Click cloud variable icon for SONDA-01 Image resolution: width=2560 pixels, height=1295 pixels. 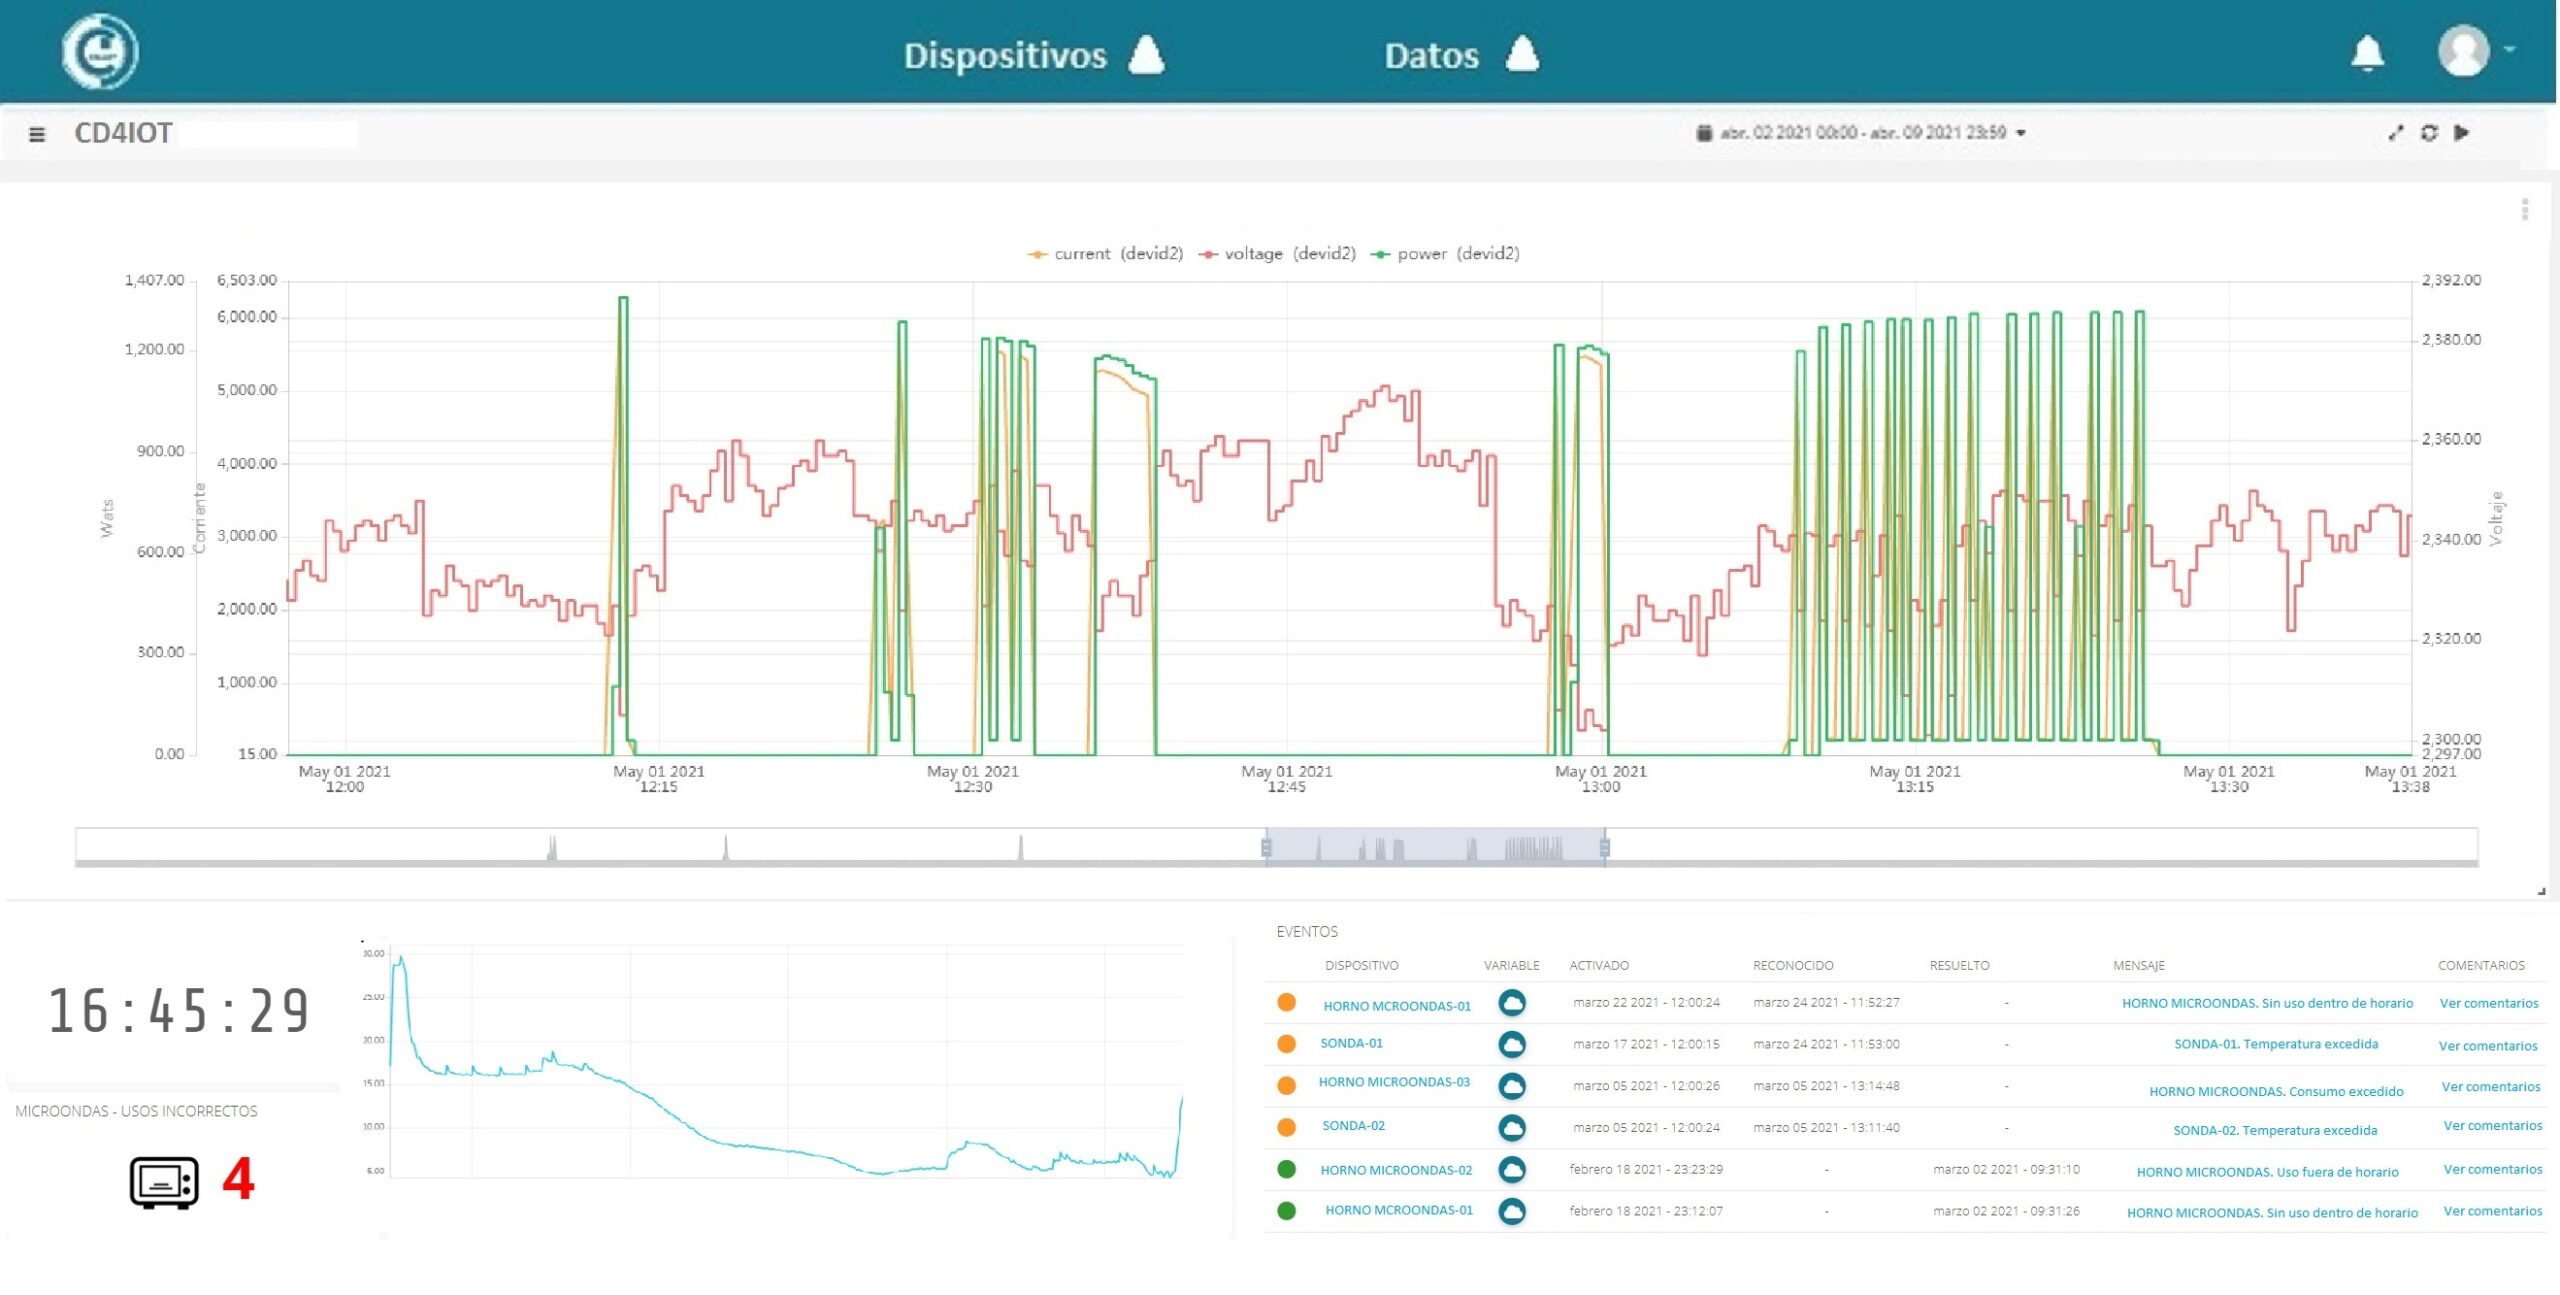[x=1512, y=1044]
